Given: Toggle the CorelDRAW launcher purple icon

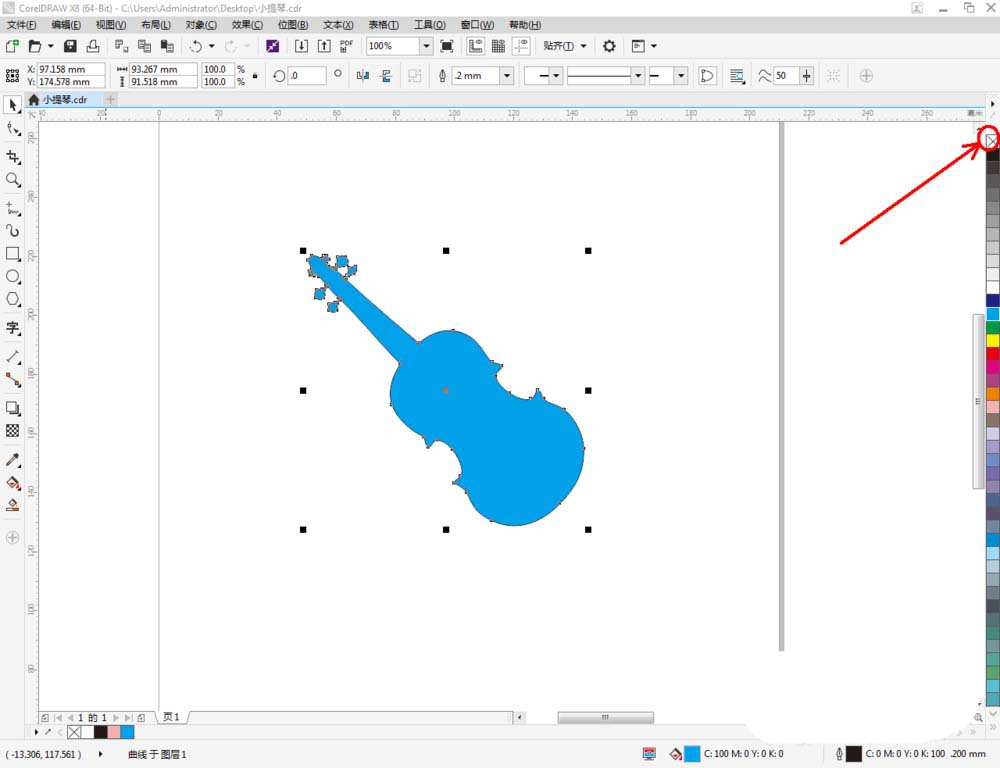Looking at the screenshot, I should tap(272, 46).
